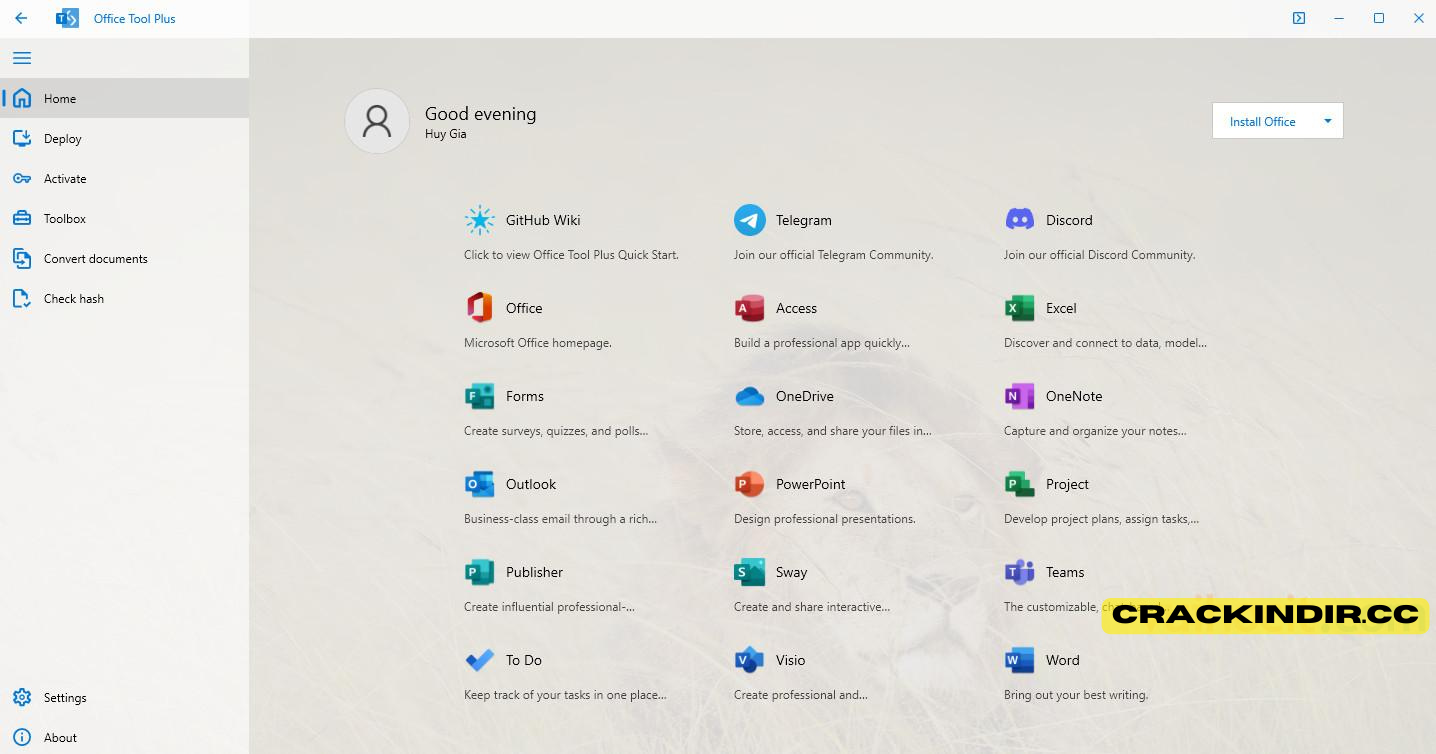The width and height of the screenshot is (1436, 754).
Task: Click the Forms app icon
Action: [x=480, y=396]
